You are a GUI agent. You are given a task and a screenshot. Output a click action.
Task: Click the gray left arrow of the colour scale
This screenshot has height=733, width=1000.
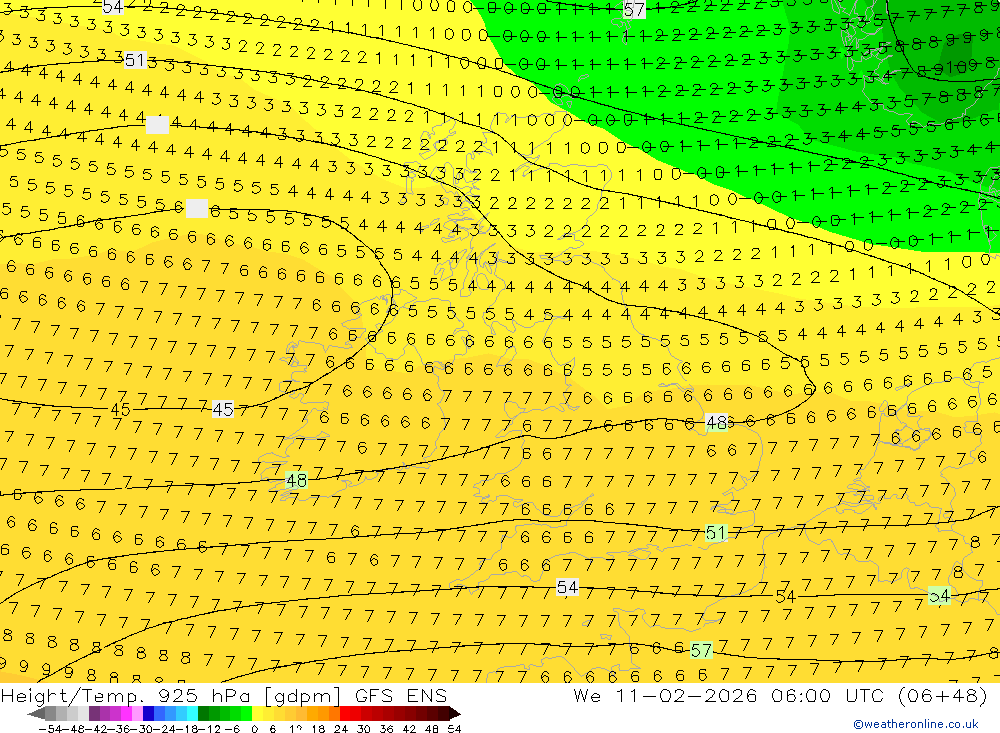click(36, 713)
